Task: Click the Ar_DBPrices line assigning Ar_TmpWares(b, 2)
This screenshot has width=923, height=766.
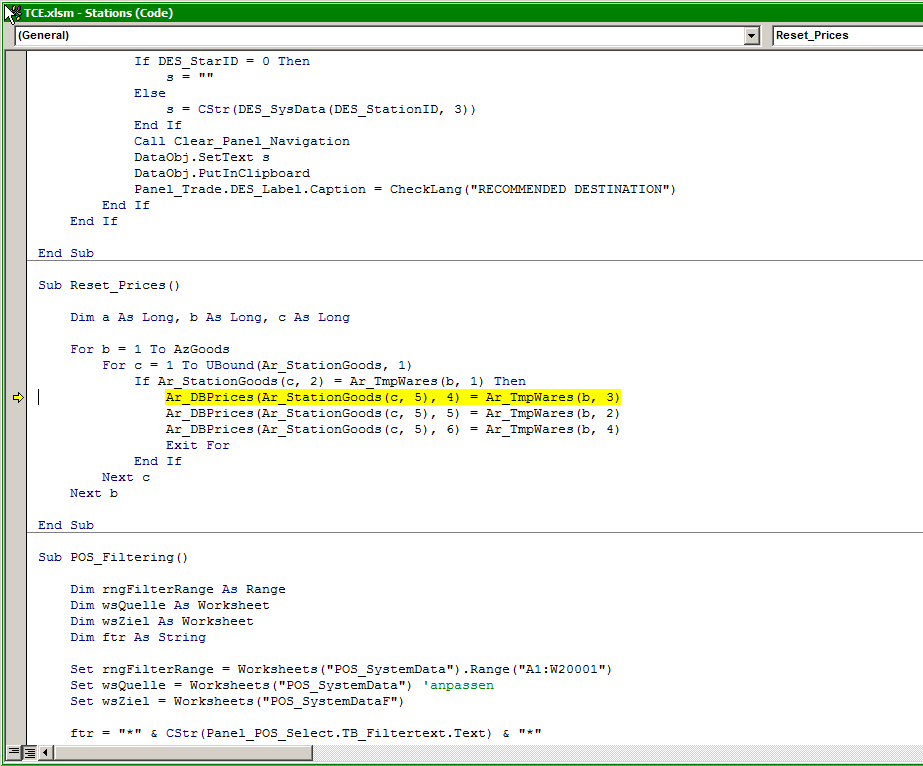Action: pos(393,413)
